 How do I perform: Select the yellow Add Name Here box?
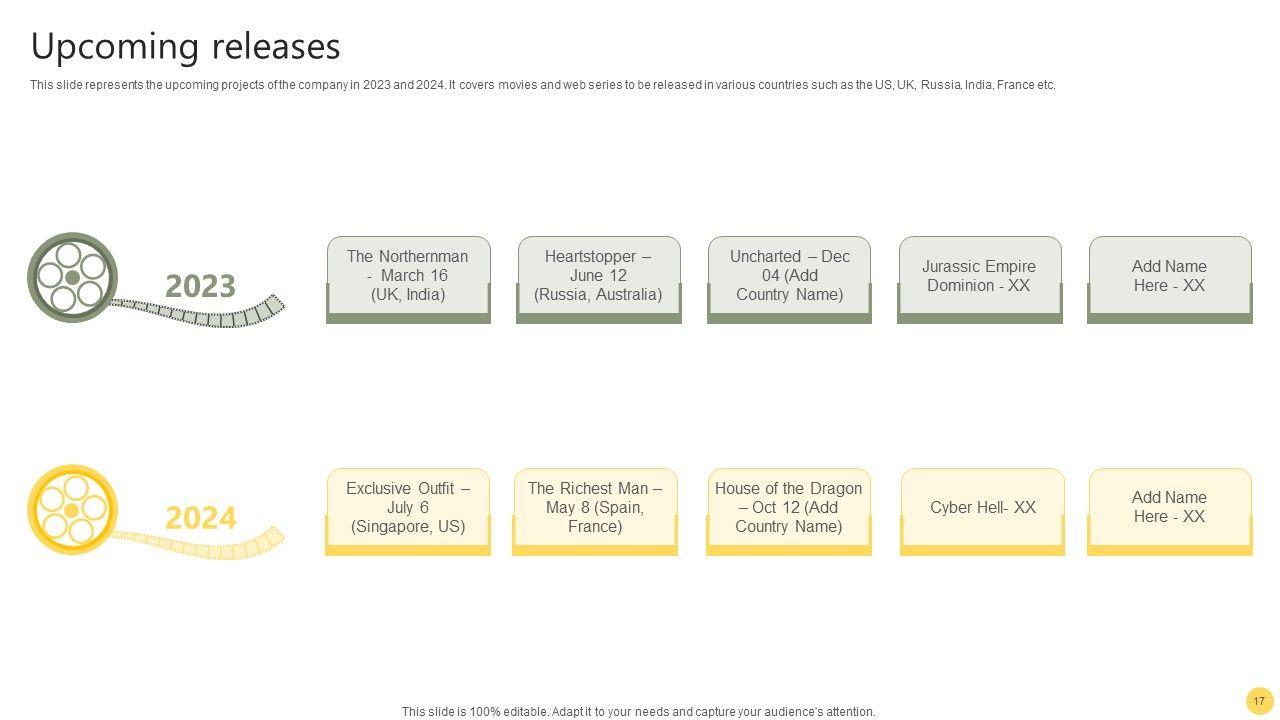point(1169,508)
